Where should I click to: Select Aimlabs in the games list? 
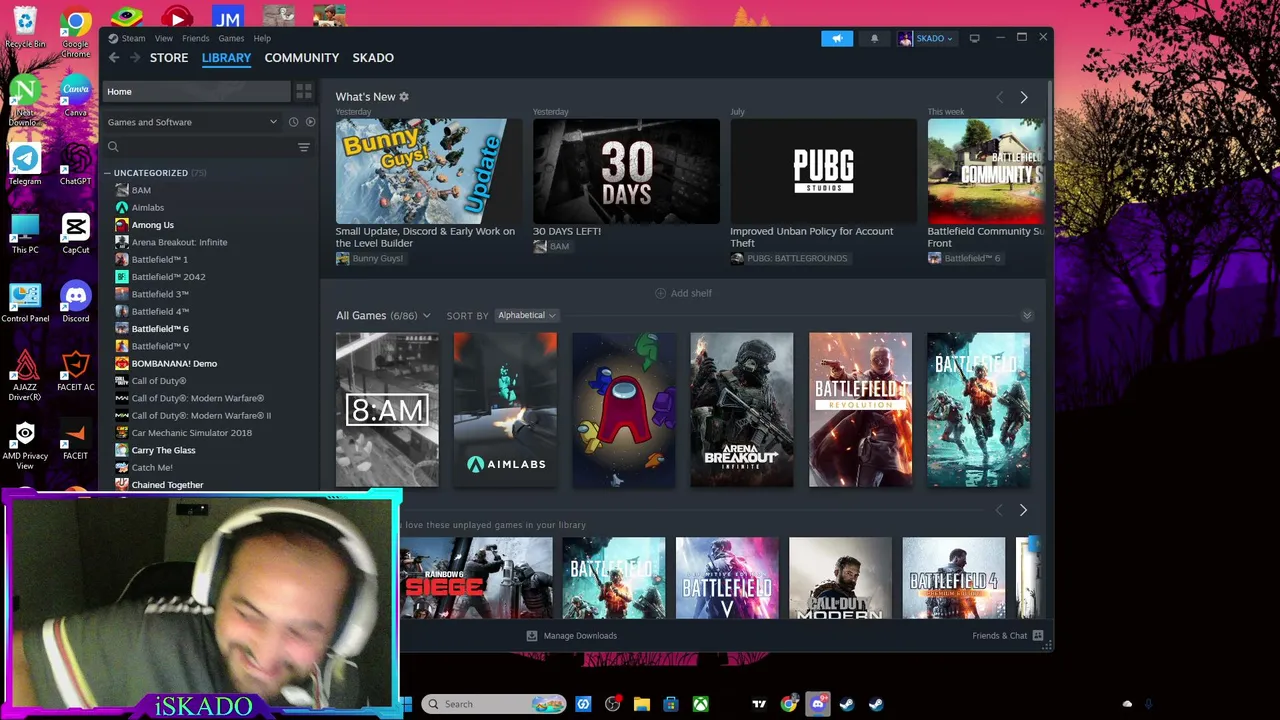coord(147,208)
